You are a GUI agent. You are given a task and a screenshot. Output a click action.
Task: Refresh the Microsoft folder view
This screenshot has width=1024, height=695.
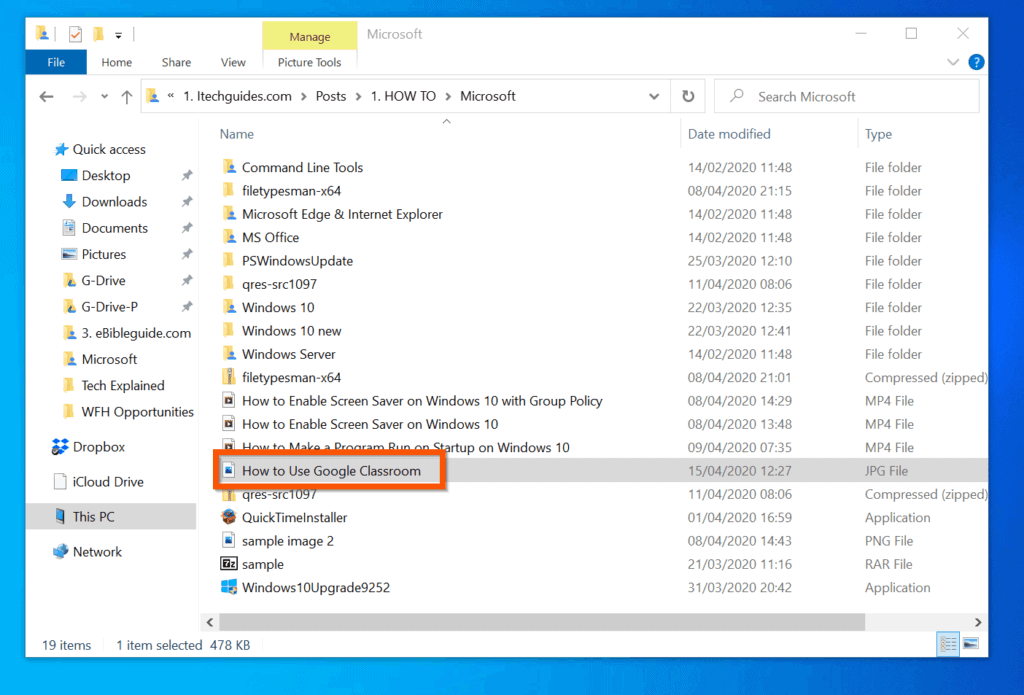689,96
